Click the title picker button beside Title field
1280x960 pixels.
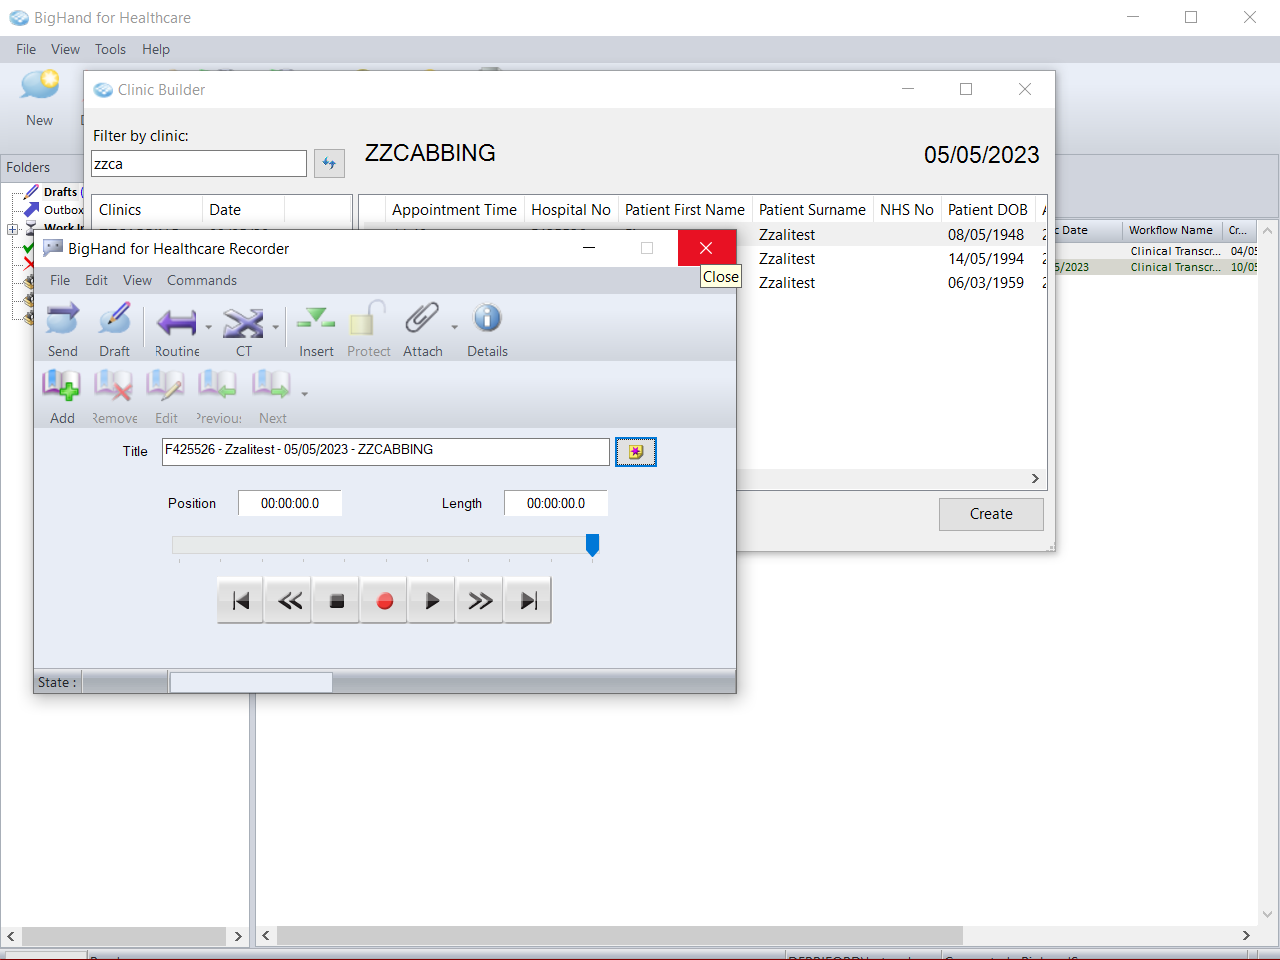636,452
